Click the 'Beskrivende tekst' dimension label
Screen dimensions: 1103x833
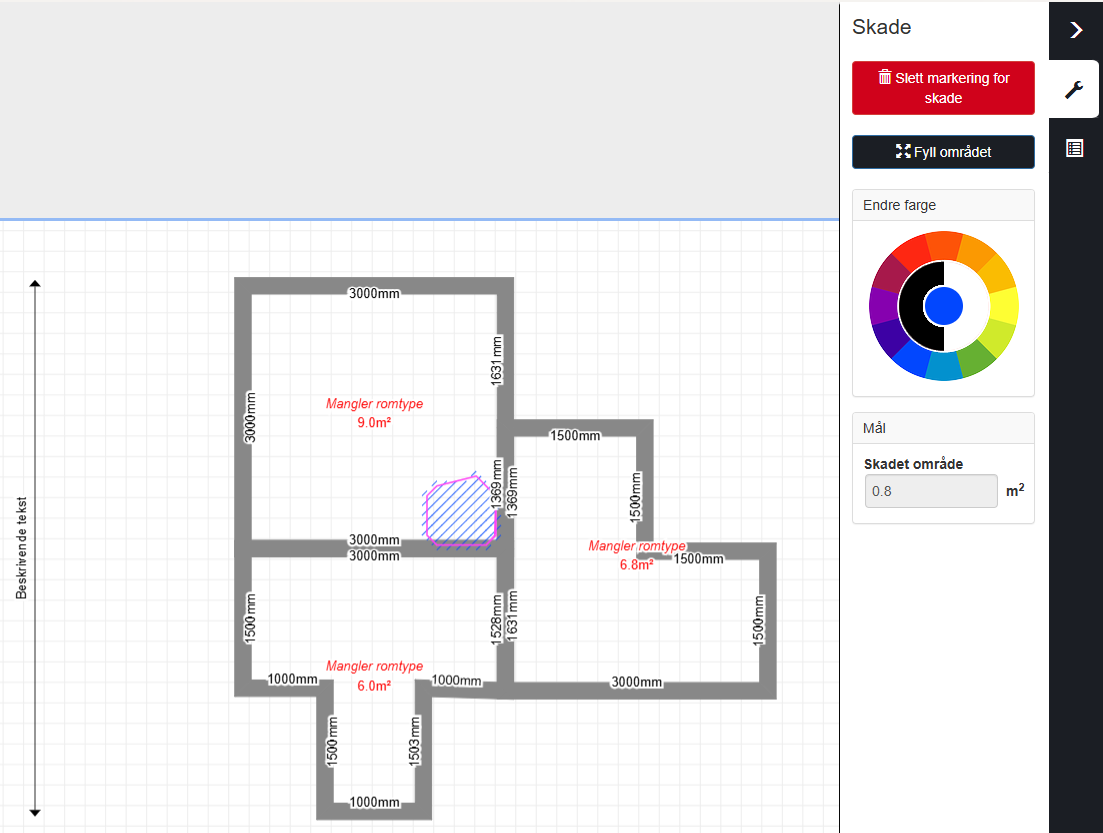21,548
